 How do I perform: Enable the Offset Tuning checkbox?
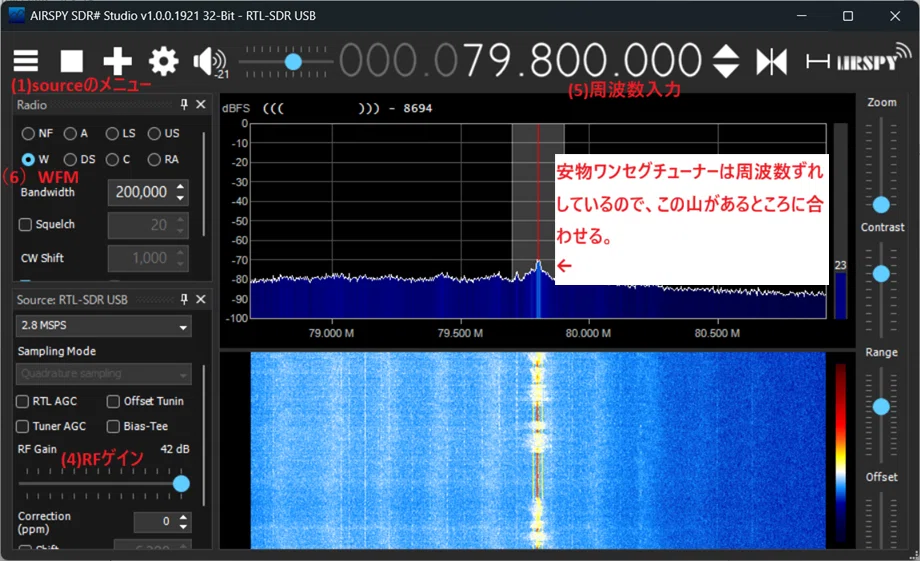(x=113, y=401)
